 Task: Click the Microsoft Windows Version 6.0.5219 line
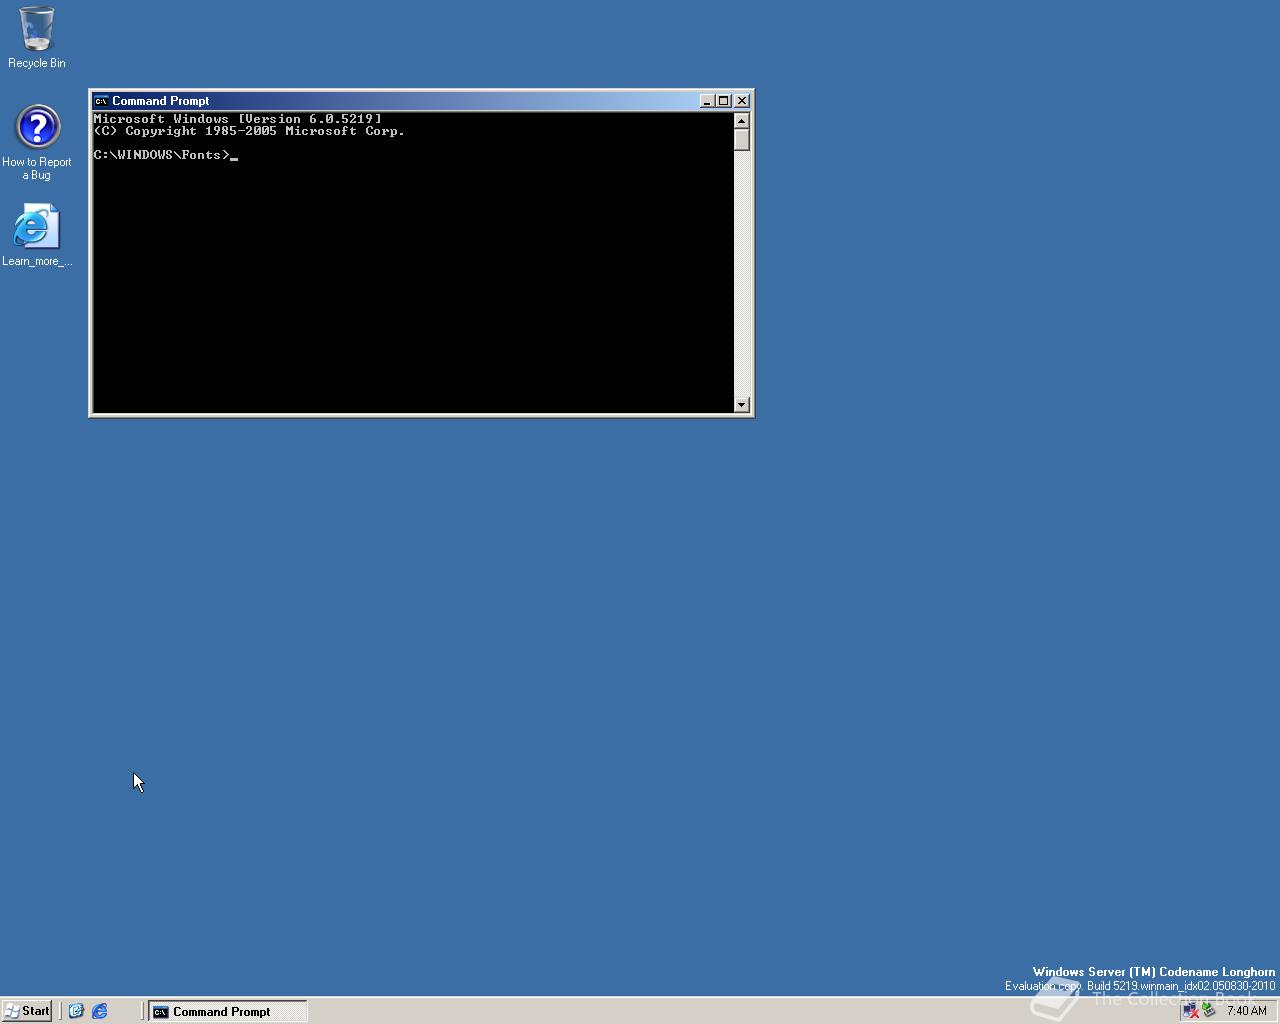click(238, 119)
